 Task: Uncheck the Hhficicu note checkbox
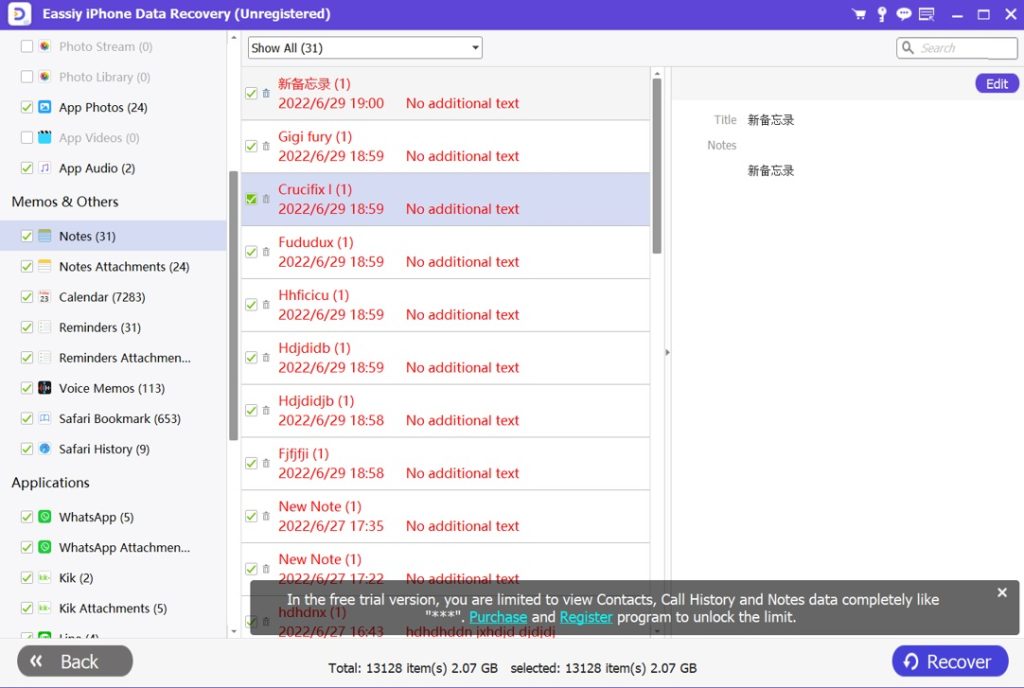[251, 305]
